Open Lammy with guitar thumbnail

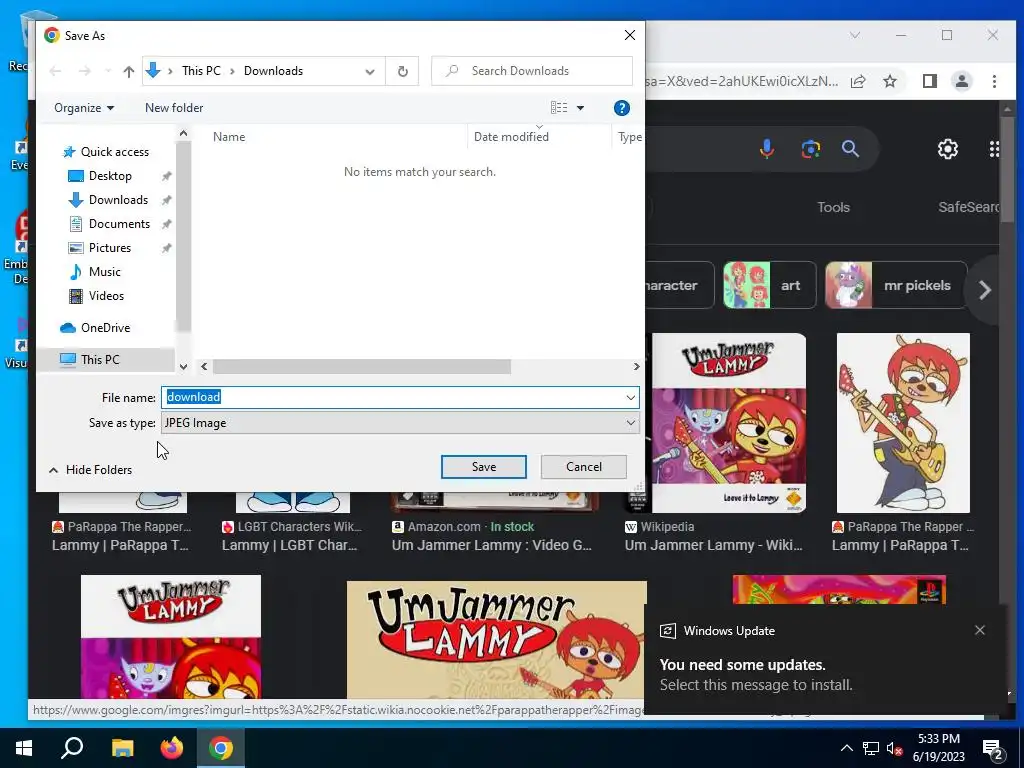pos(903,423)
